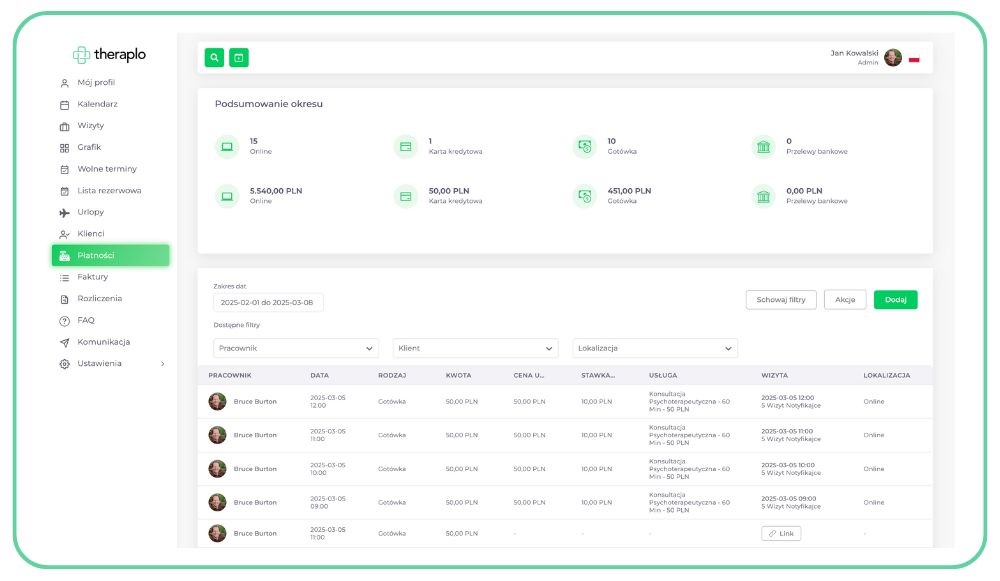Open Faktury from the sidebar menu
This screenshot has width=1000, height=581.
(92, 277)
